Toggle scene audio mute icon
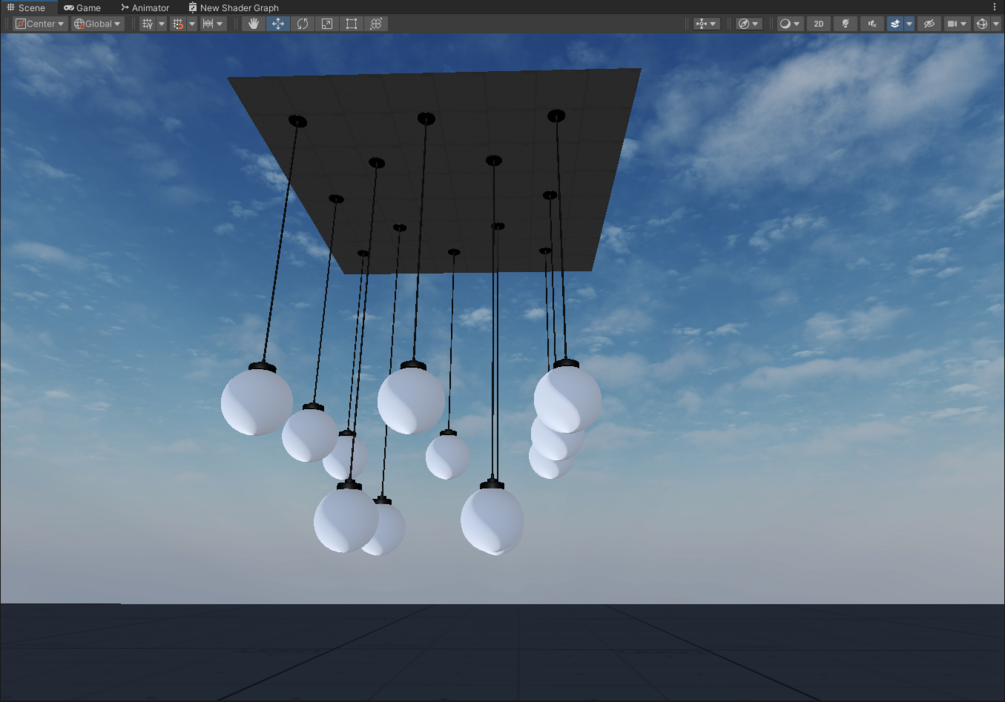This screenshot has width=1005, height=702. 872,24
